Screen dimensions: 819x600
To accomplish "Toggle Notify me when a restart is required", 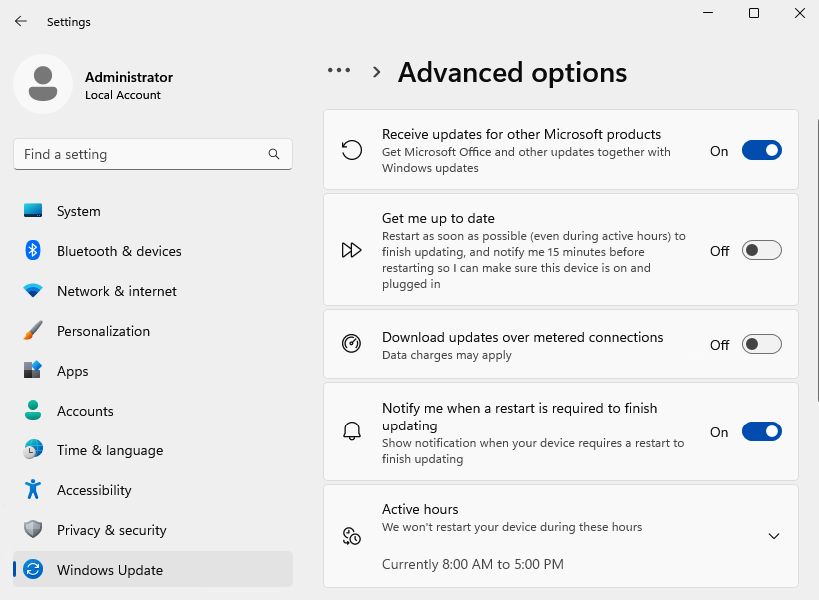I will click(761, 431).
